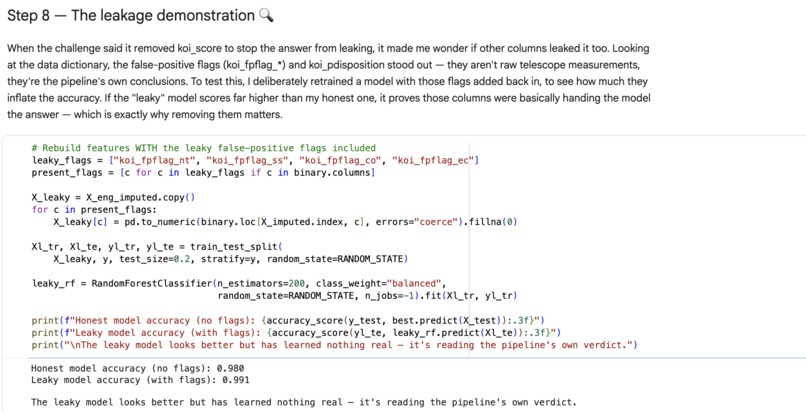This screenshot has height=414, width=806.
Task: Click the comment line 'Rebuild features WITH the leaky'
Action: 204,148
